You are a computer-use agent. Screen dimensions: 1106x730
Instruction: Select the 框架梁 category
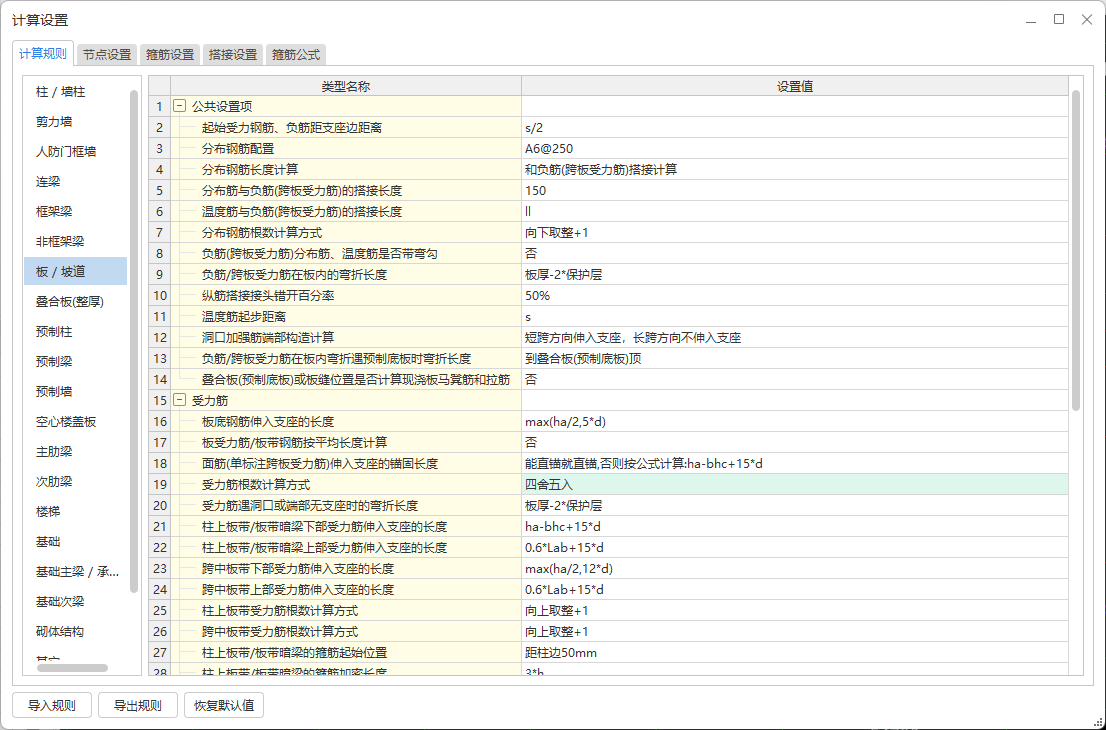click(75, 212)
